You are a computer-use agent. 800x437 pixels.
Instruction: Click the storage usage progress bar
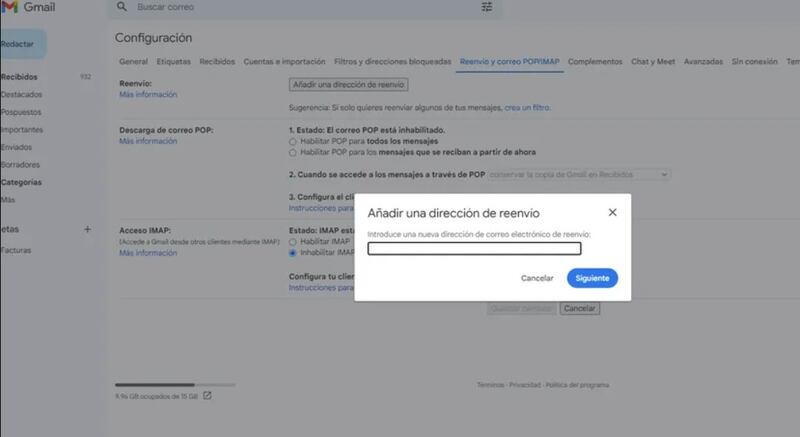coord(175,385)
